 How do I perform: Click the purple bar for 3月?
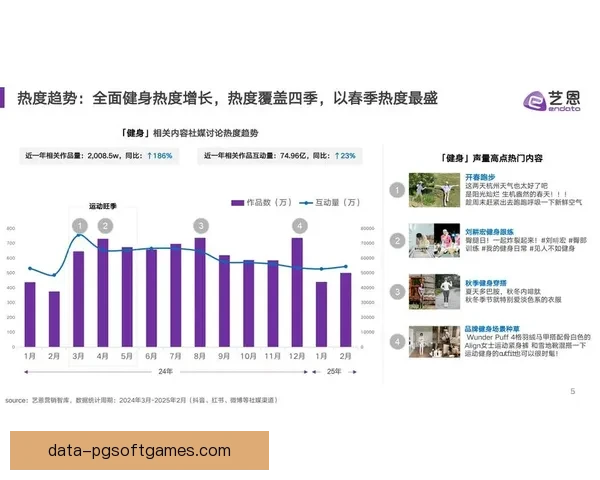pyautogui.click(x=78, y=299)
